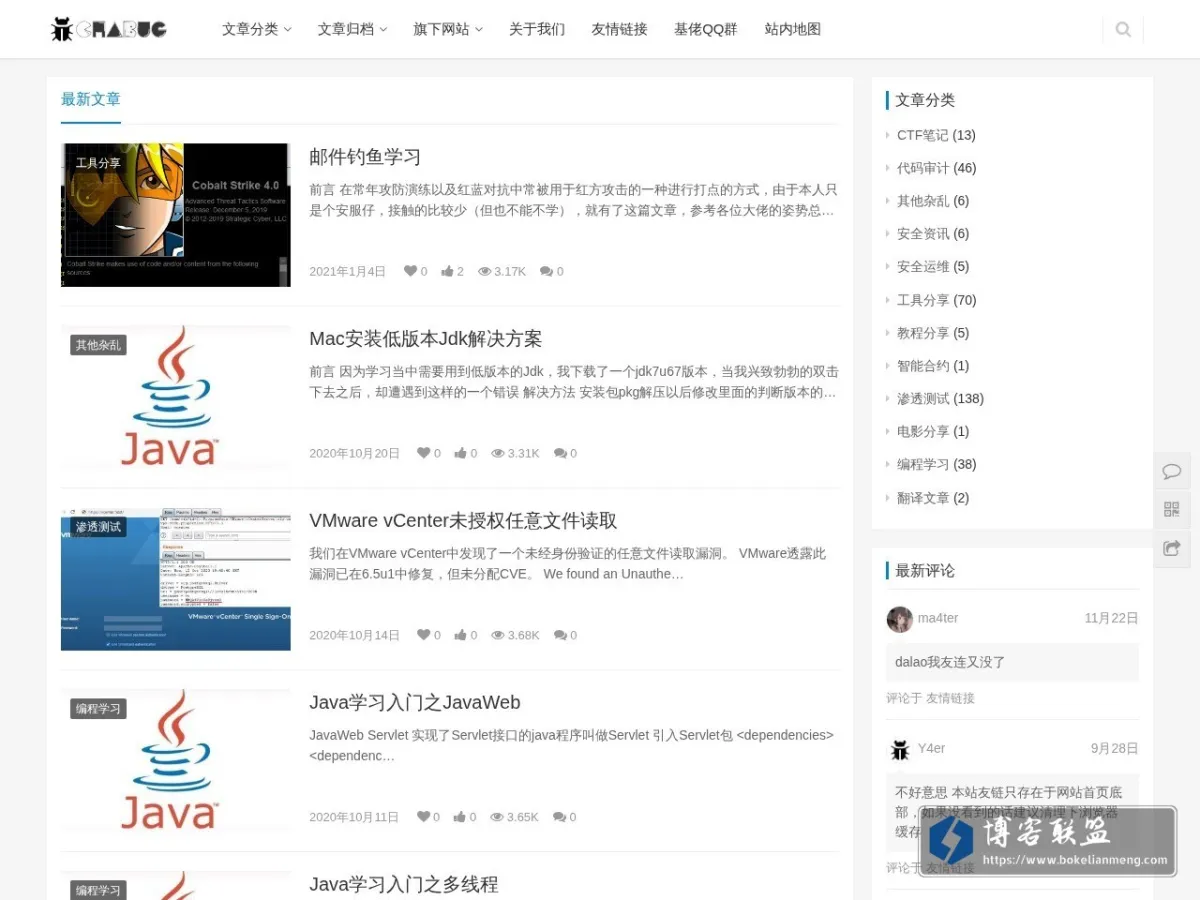The height and width of the screenshot is (900, 1200).
Task: Open the 代码审计 category
Action: pyautogui.click(x=922, y=168)
